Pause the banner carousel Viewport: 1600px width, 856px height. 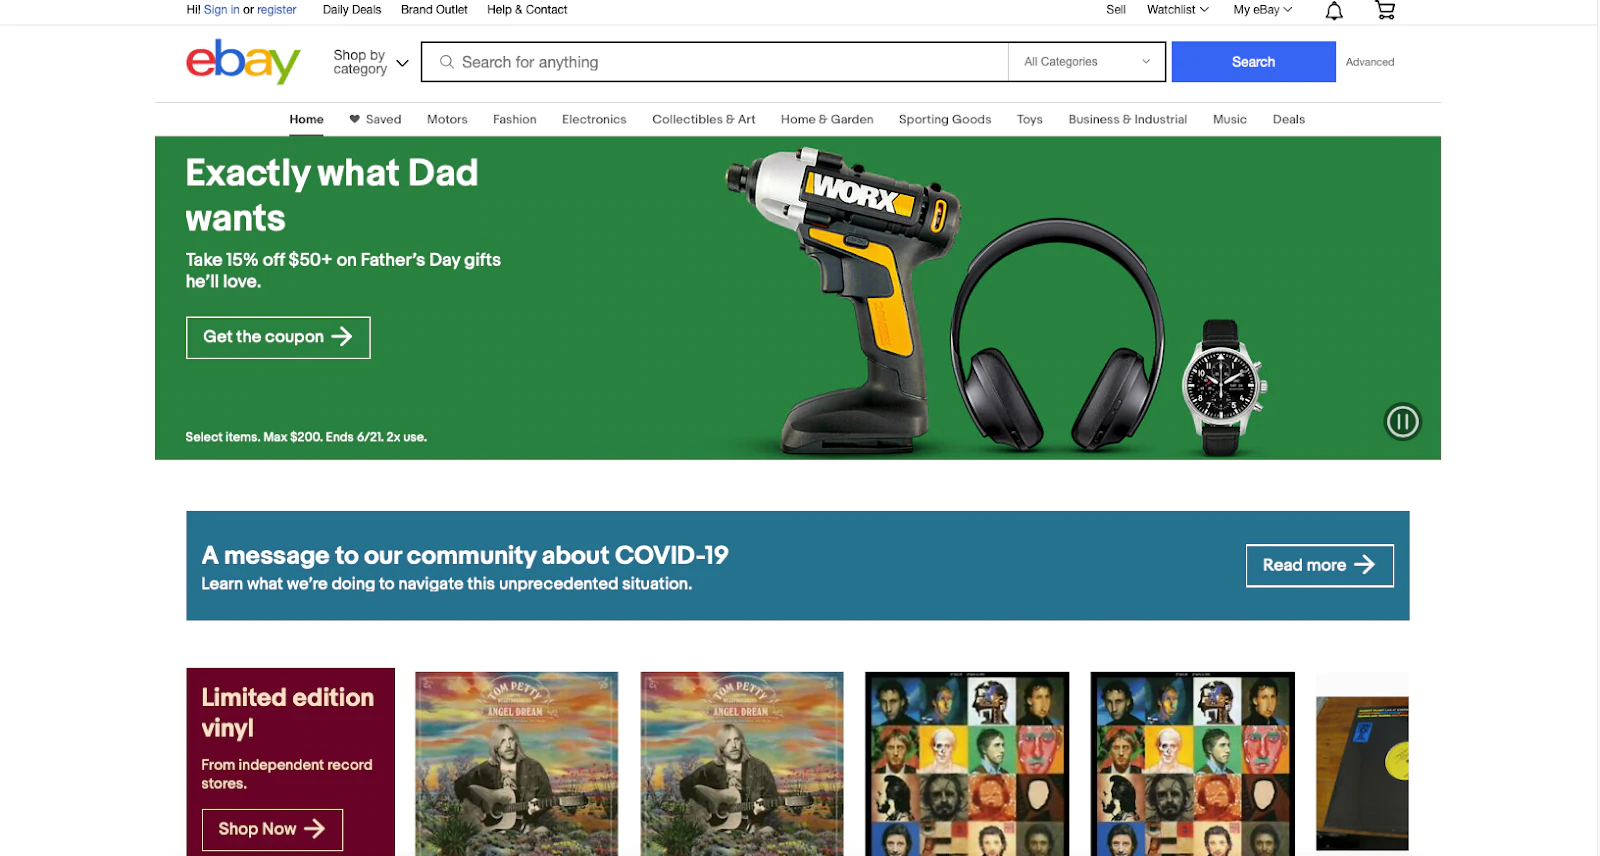pos(1402,422)
